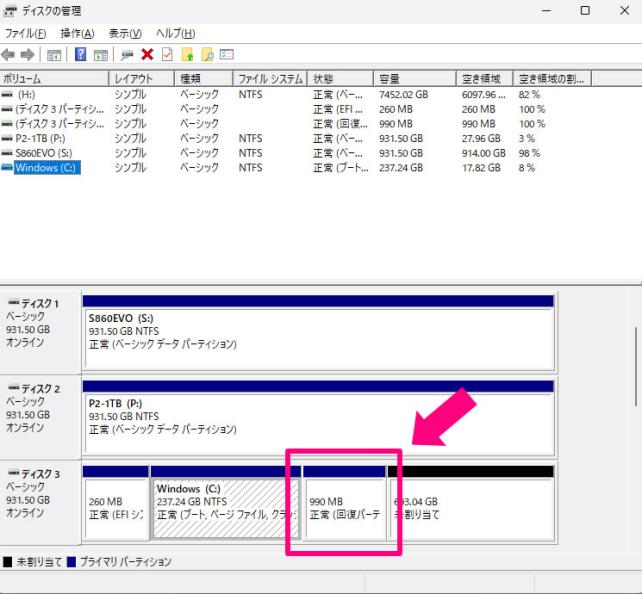Select the S860EVO (S:) partition block

(x=318, y=333)
